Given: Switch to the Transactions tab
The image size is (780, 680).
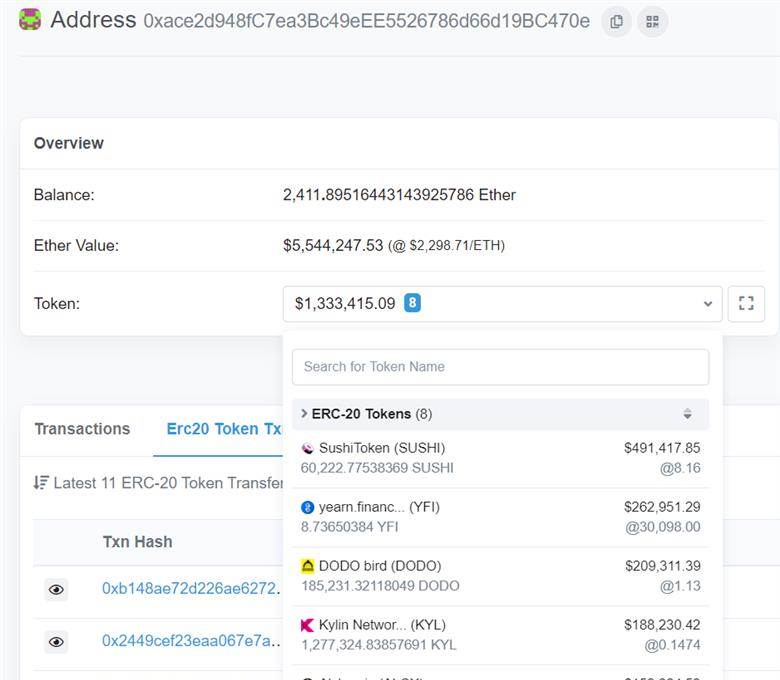Looking at the screenshot, I should tap(82, 429).
